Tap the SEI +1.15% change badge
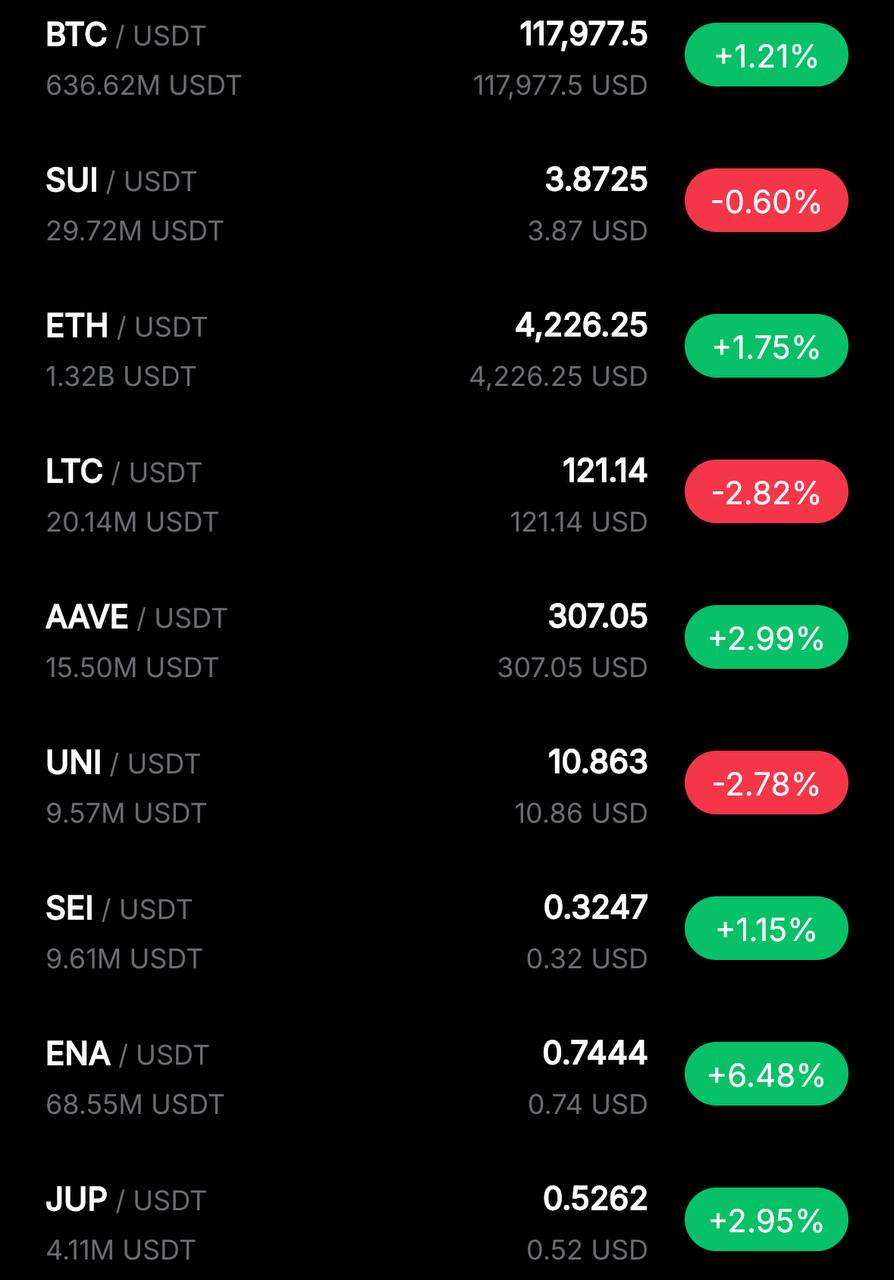 tap(766, 929)
